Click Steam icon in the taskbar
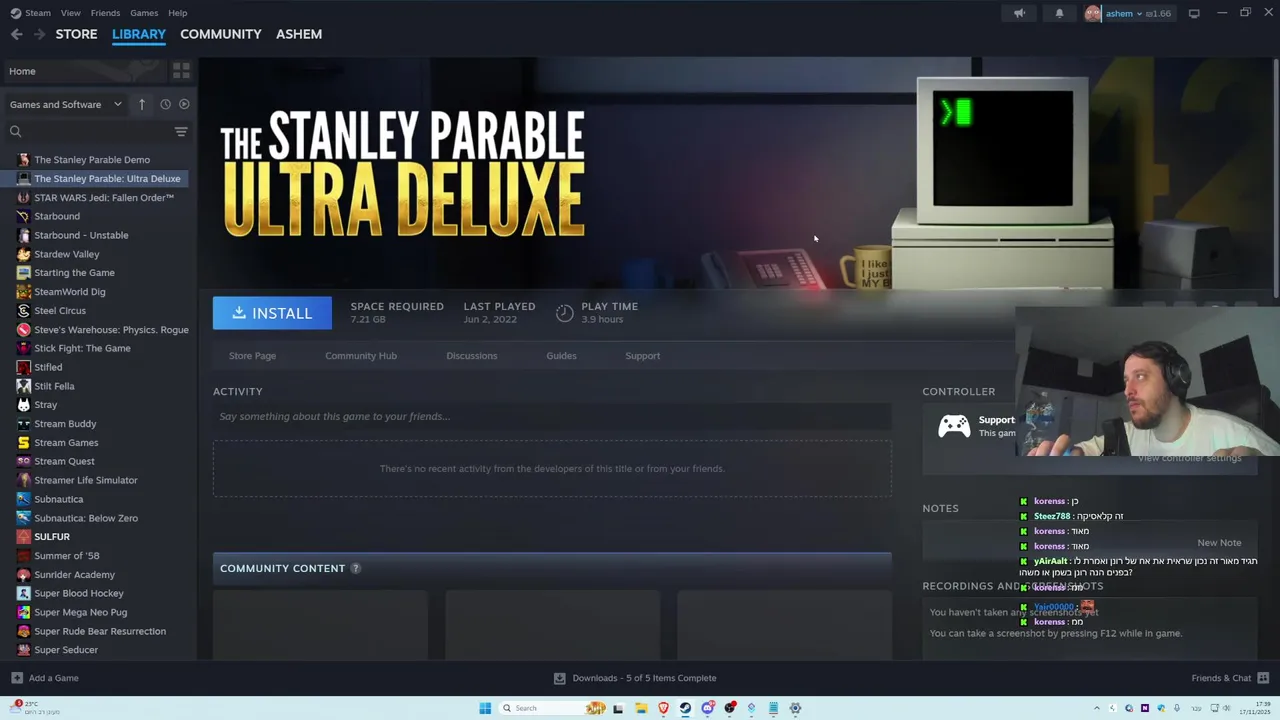Viewport: 1280px width, 720px height. point(685,708)
